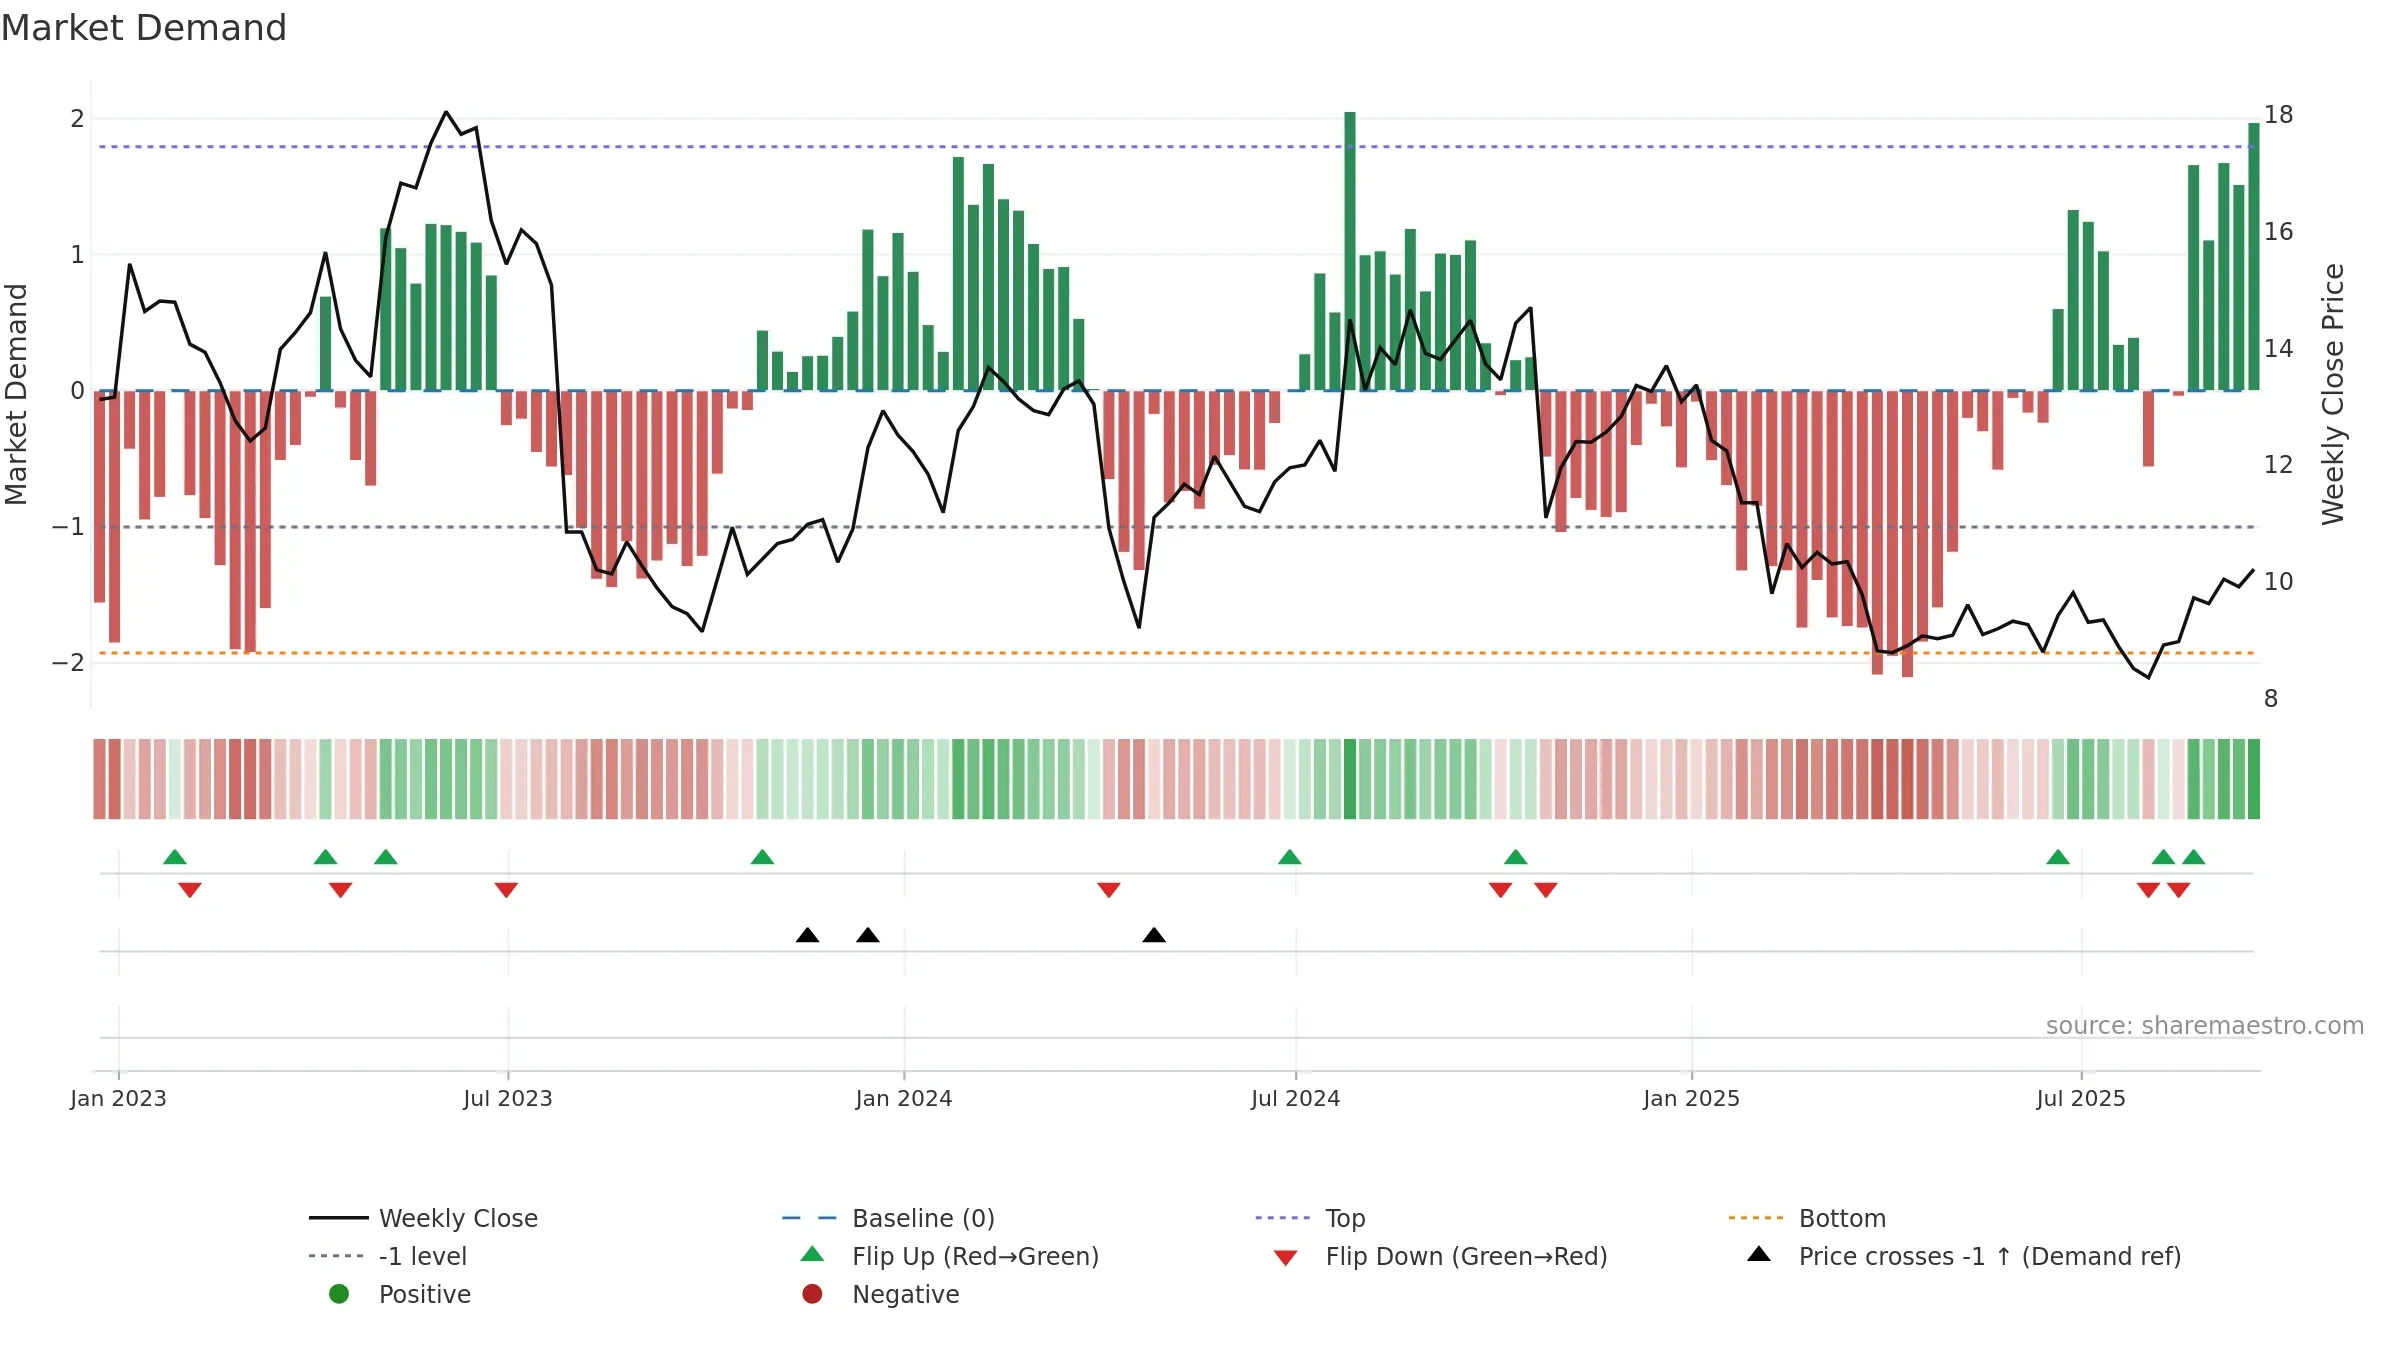Click the Negative legend label

pyautogui.click(x=905, y=1294)
